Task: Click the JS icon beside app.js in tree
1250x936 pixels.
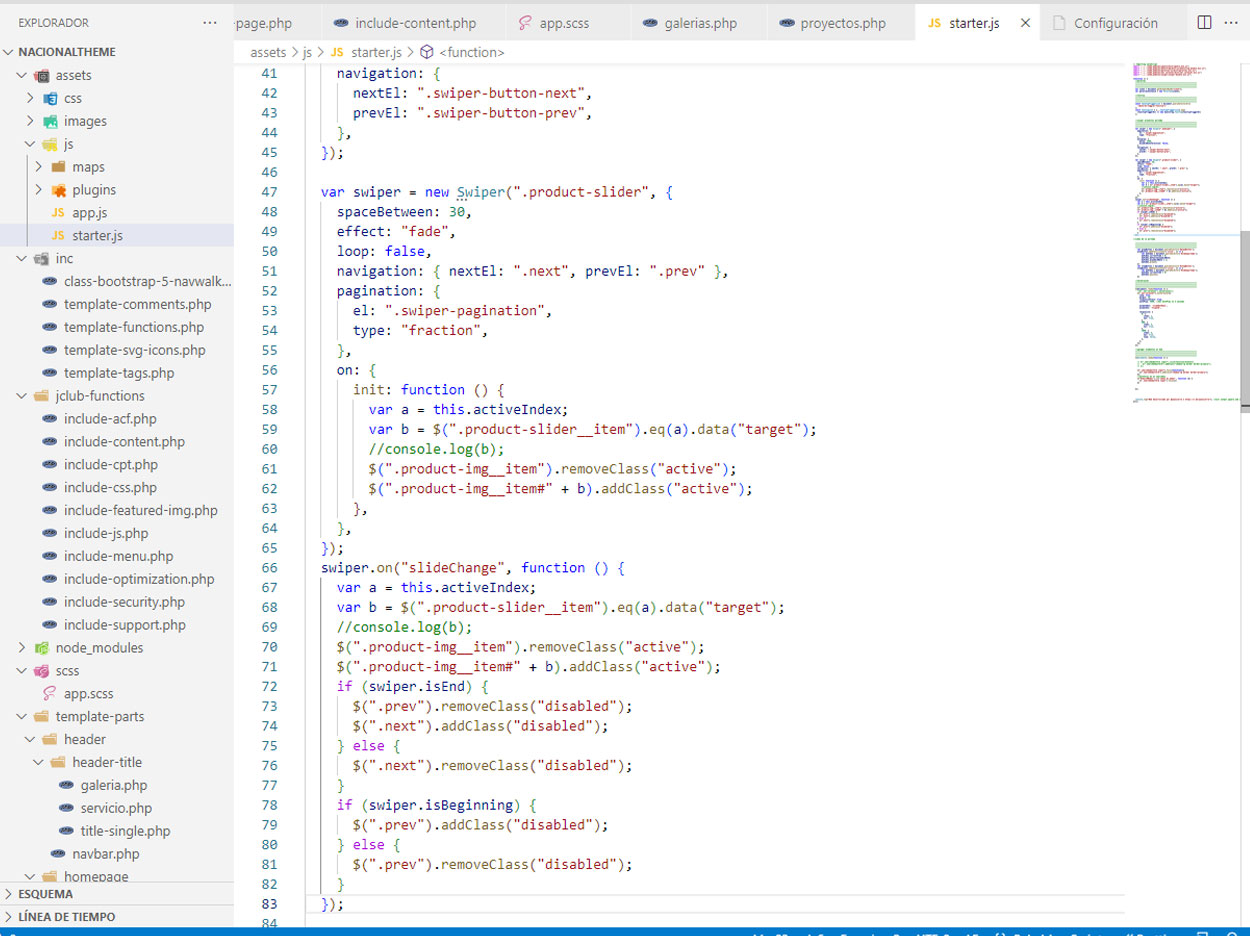Action: coord(58,213)
